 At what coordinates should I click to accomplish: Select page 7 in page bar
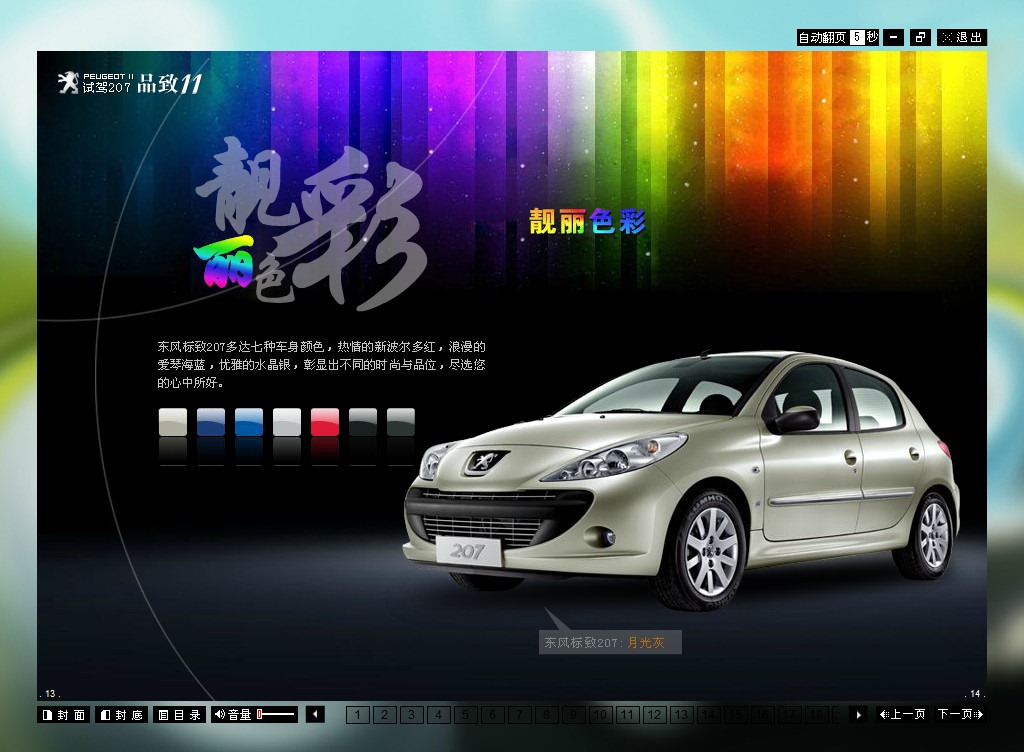coord(520,715)
